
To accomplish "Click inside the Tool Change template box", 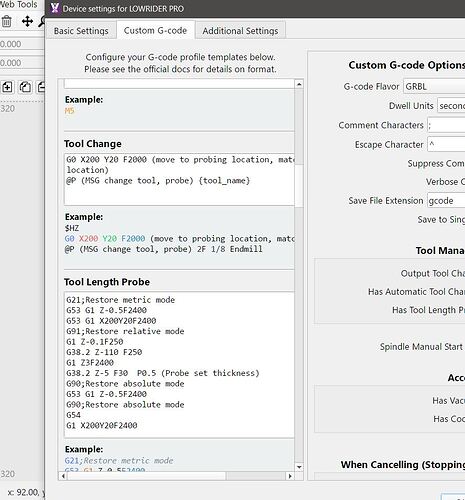I will click(179, 179).
